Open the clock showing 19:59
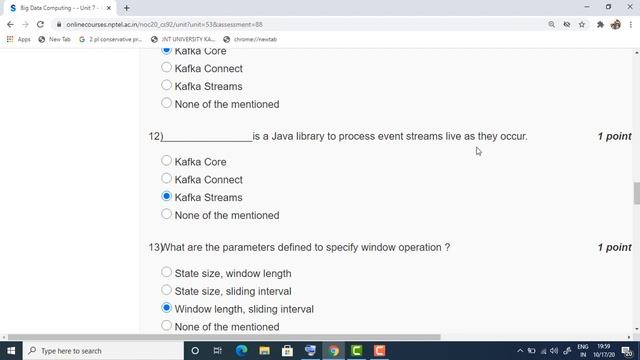The height and width of the screenshot is (360, 640). point(604,351)
